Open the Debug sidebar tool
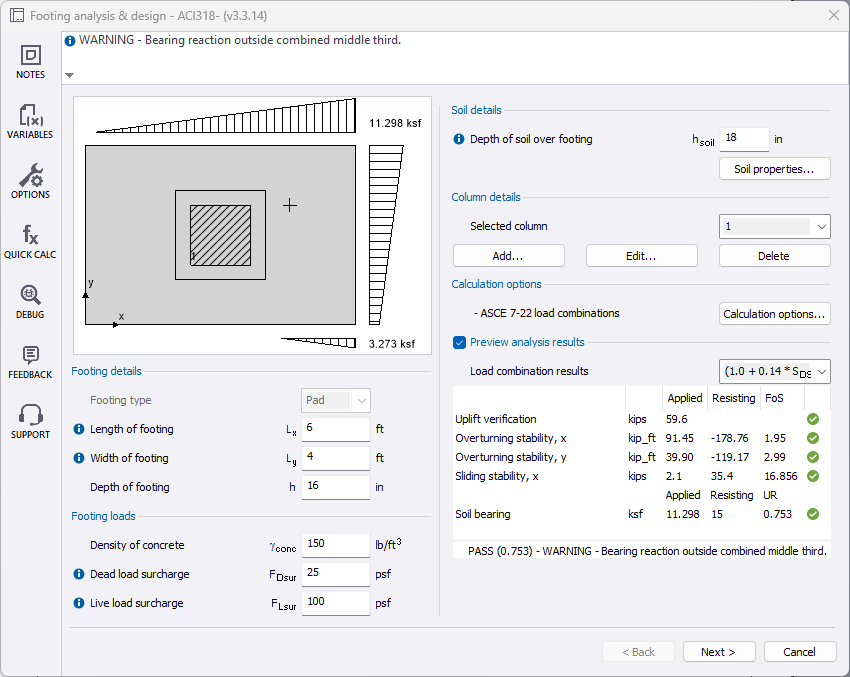Image resolution: width=850 pixels, height=677 pixels. [30, 301]
